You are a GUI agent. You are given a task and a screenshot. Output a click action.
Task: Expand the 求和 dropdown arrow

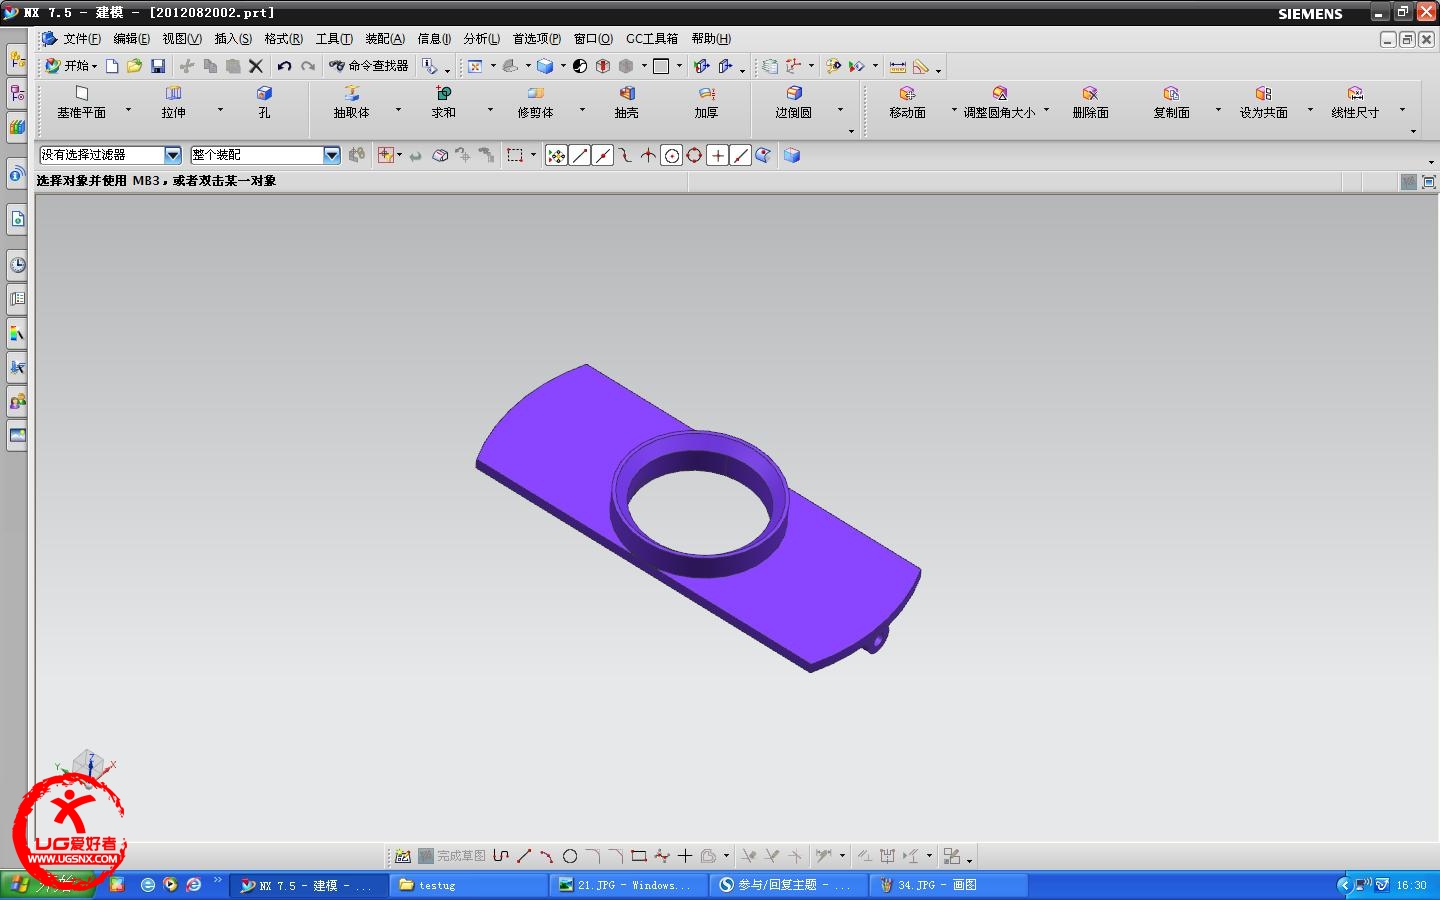[490, 109]
